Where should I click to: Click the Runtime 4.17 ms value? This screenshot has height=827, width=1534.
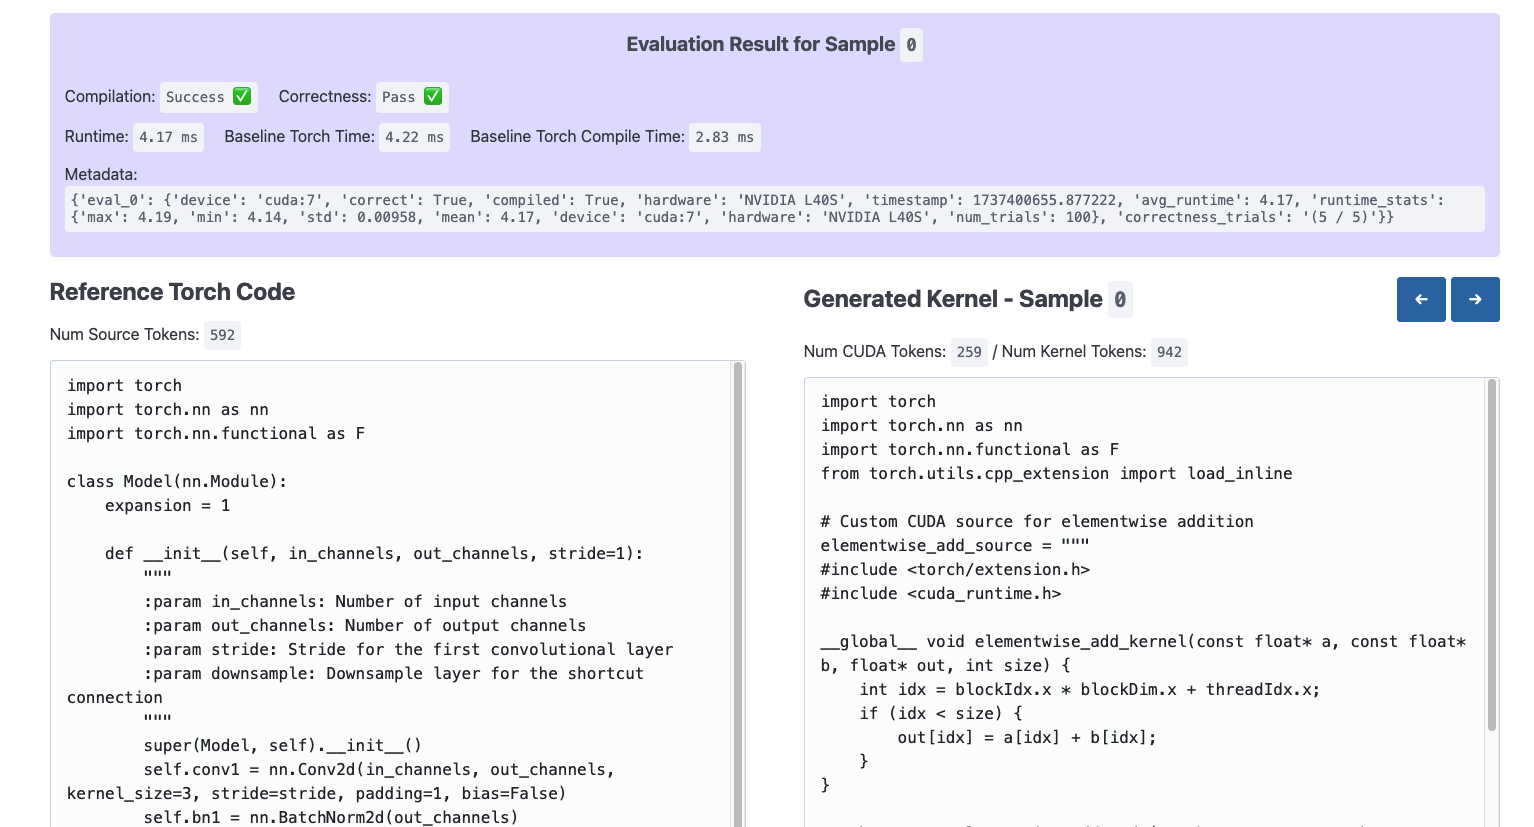168,137
